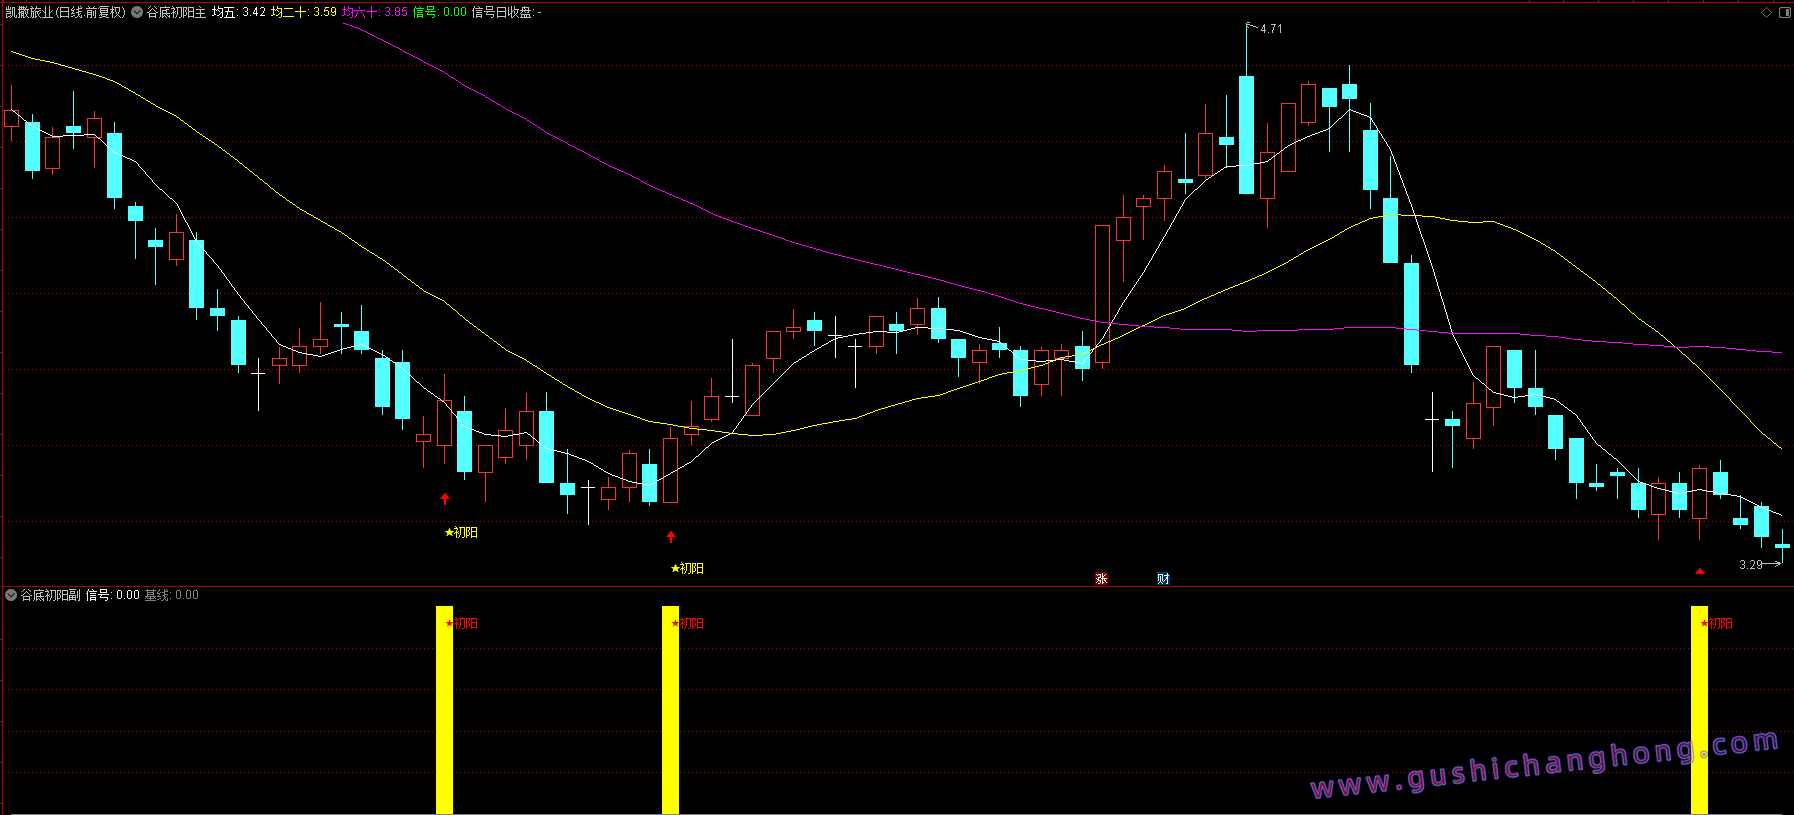Screen dimensions: 1794x815
Task: Click the 谷底初阳主 indicator name
Action: pyautogui.click(x=176, y=12)
